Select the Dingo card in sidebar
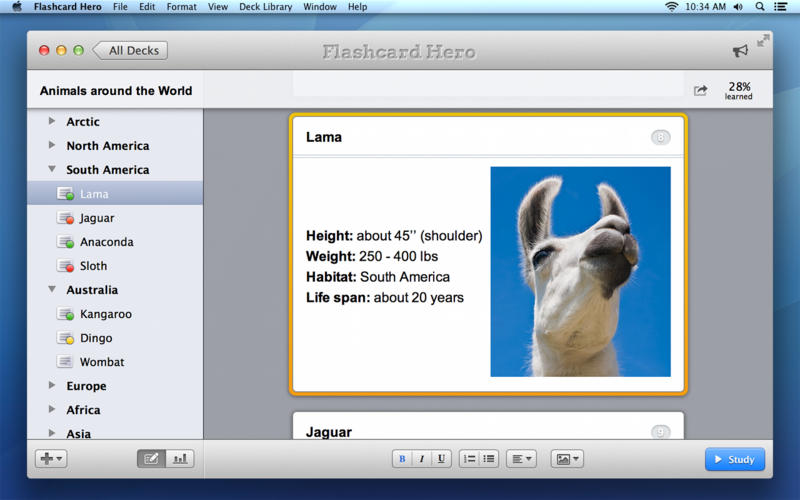This screenshot has height=500, width=800. (115, 338)
